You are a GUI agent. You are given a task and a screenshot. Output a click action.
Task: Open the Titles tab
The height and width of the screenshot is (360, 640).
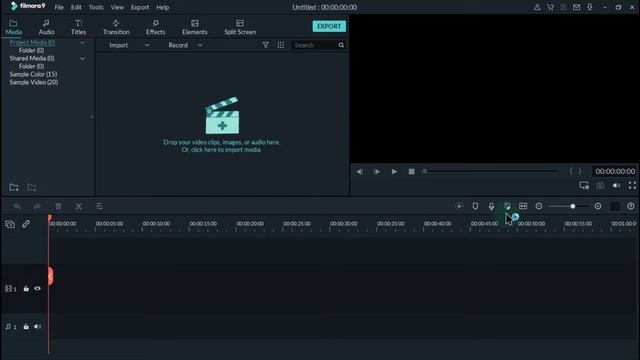pos(78,27)
